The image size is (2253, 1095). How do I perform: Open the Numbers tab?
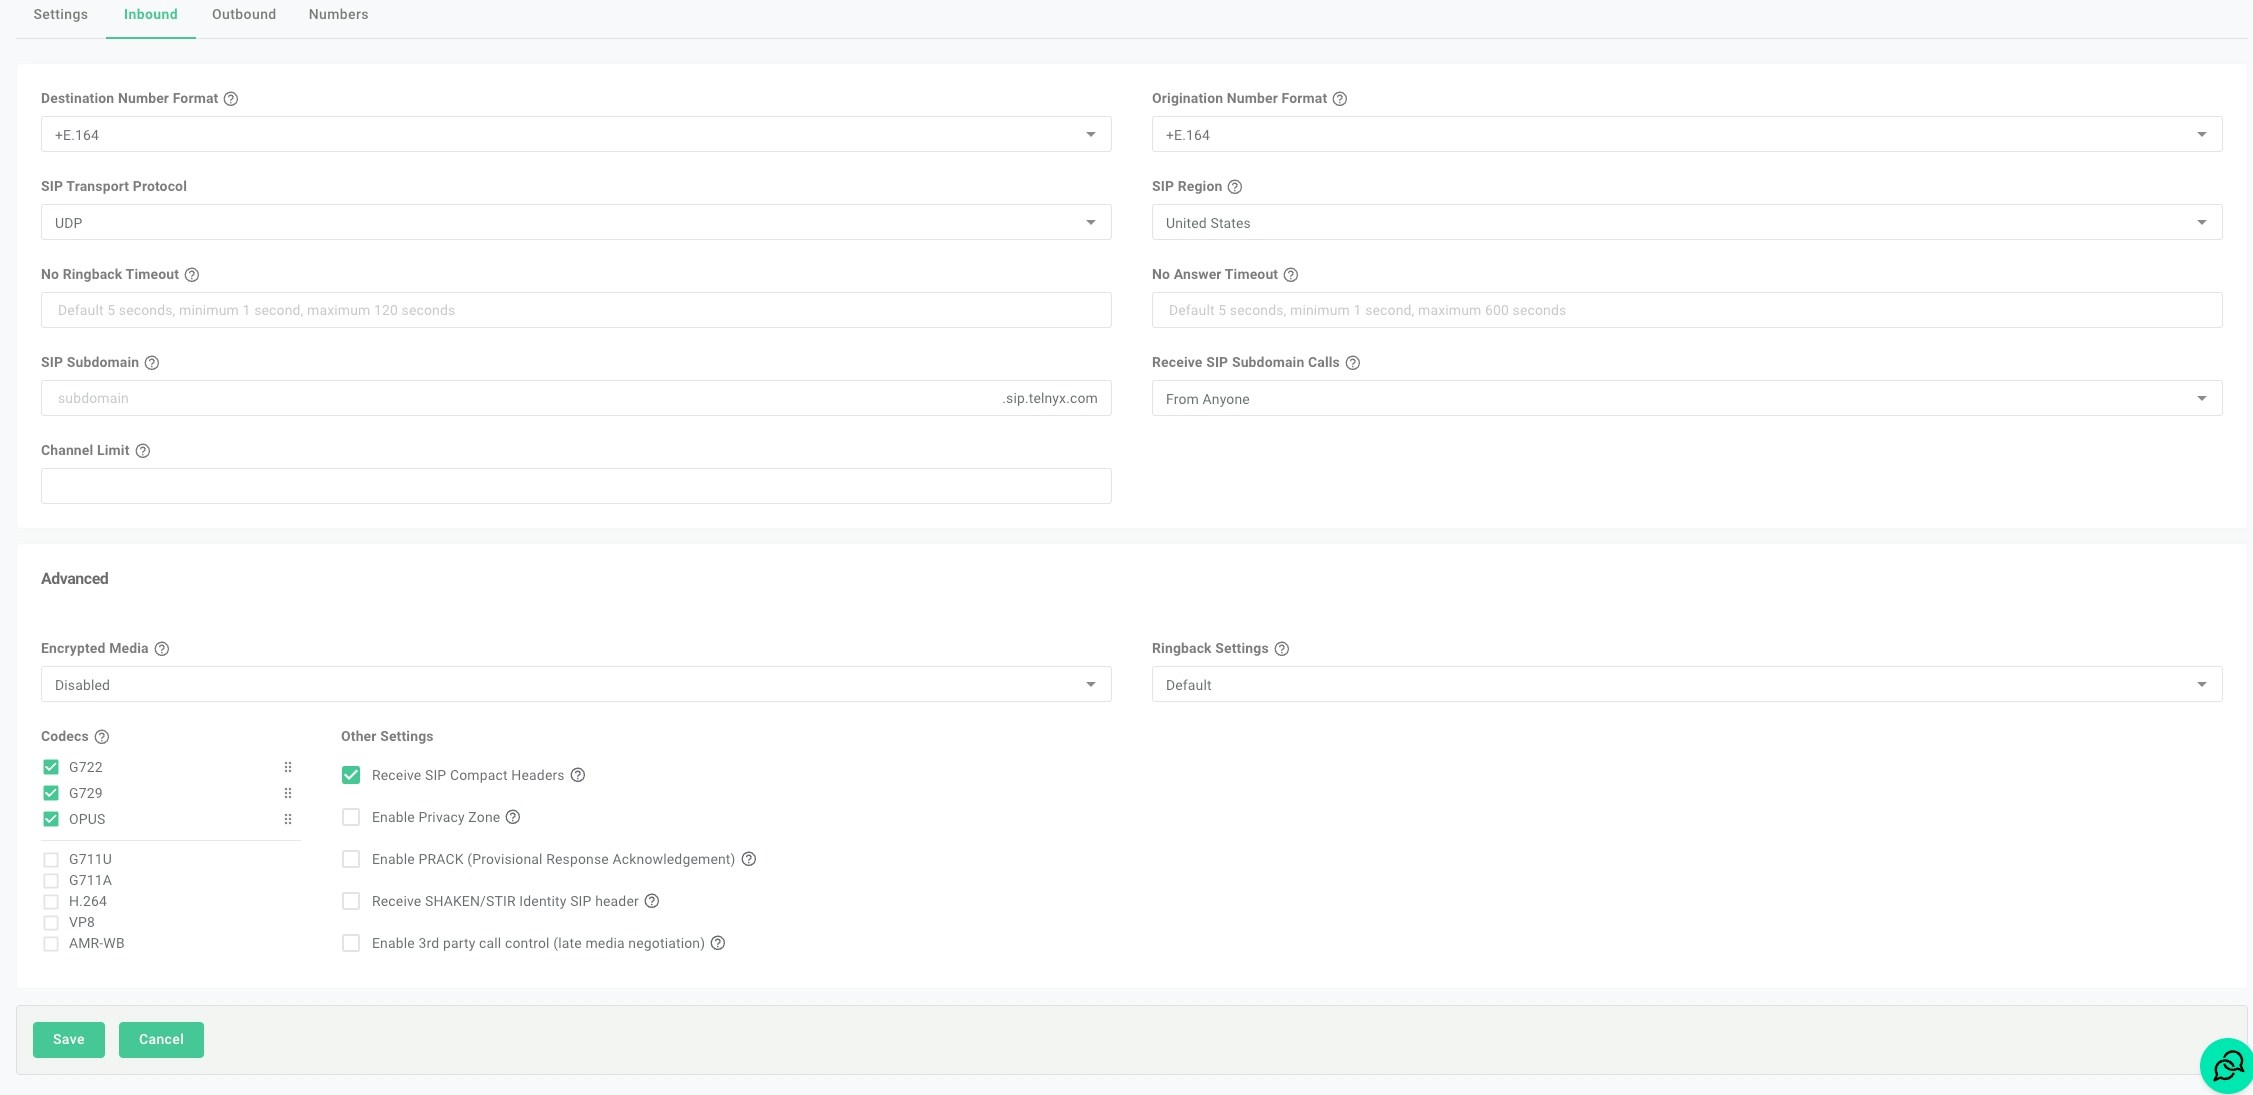pos(338,15)
